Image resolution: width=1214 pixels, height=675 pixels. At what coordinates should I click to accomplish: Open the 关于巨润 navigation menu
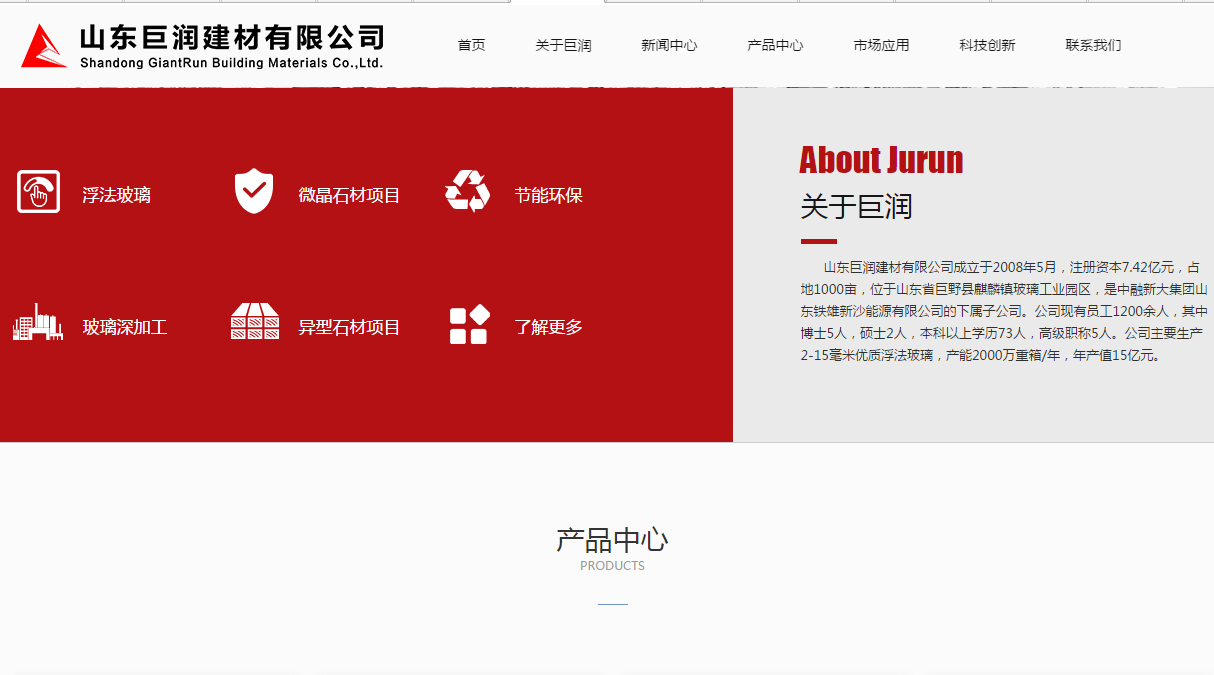pos(562,45)
